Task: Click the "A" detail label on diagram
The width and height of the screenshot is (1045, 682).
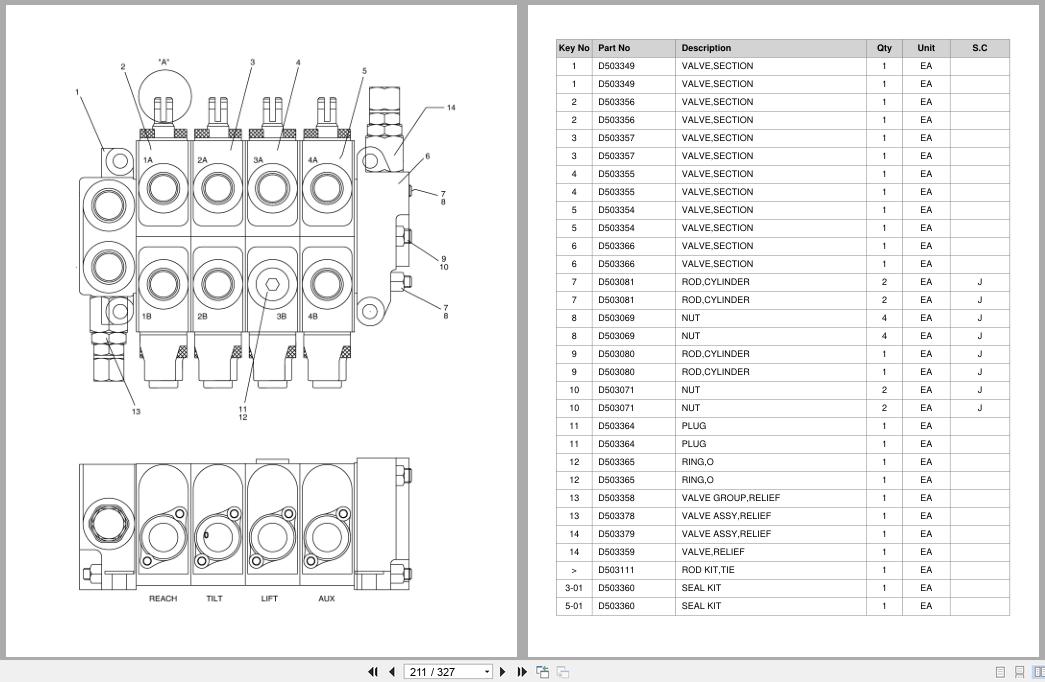Action: coord(164,62)
